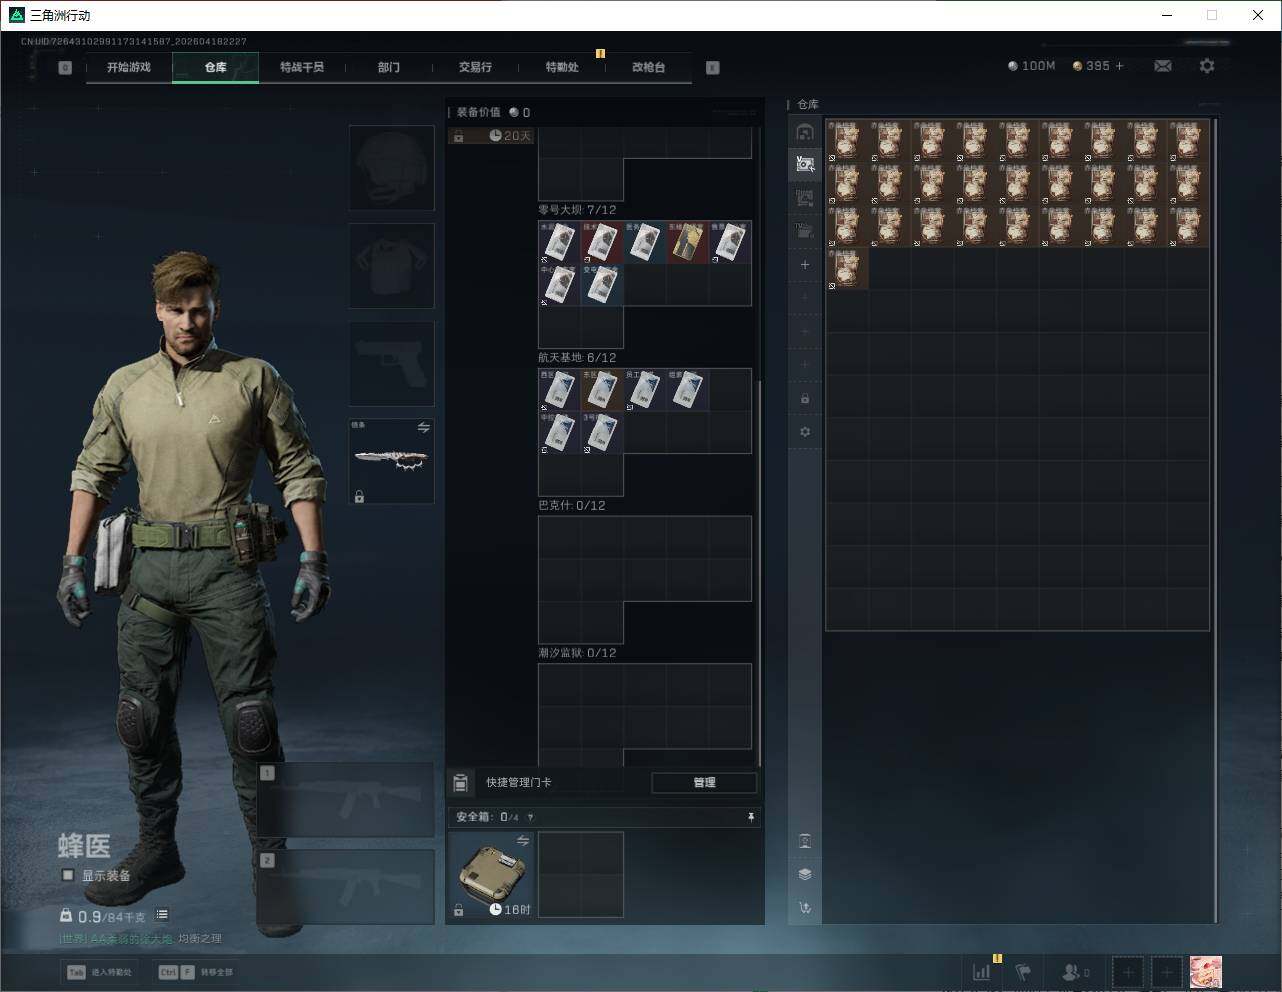This screenshot has height=992, width=1282.
Task: Click the middle equipment panel scrollbar
Action: (761, 573)
